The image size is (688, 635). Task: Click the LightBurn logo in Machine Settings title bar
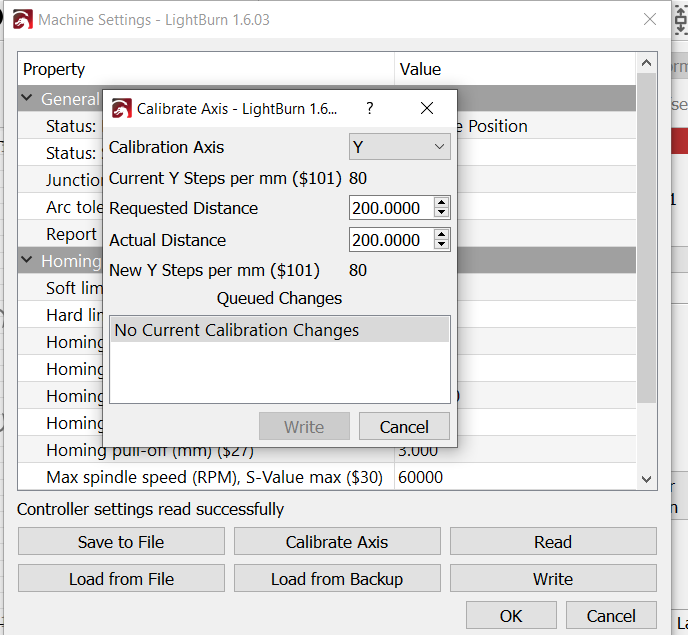tap(23, 20)
